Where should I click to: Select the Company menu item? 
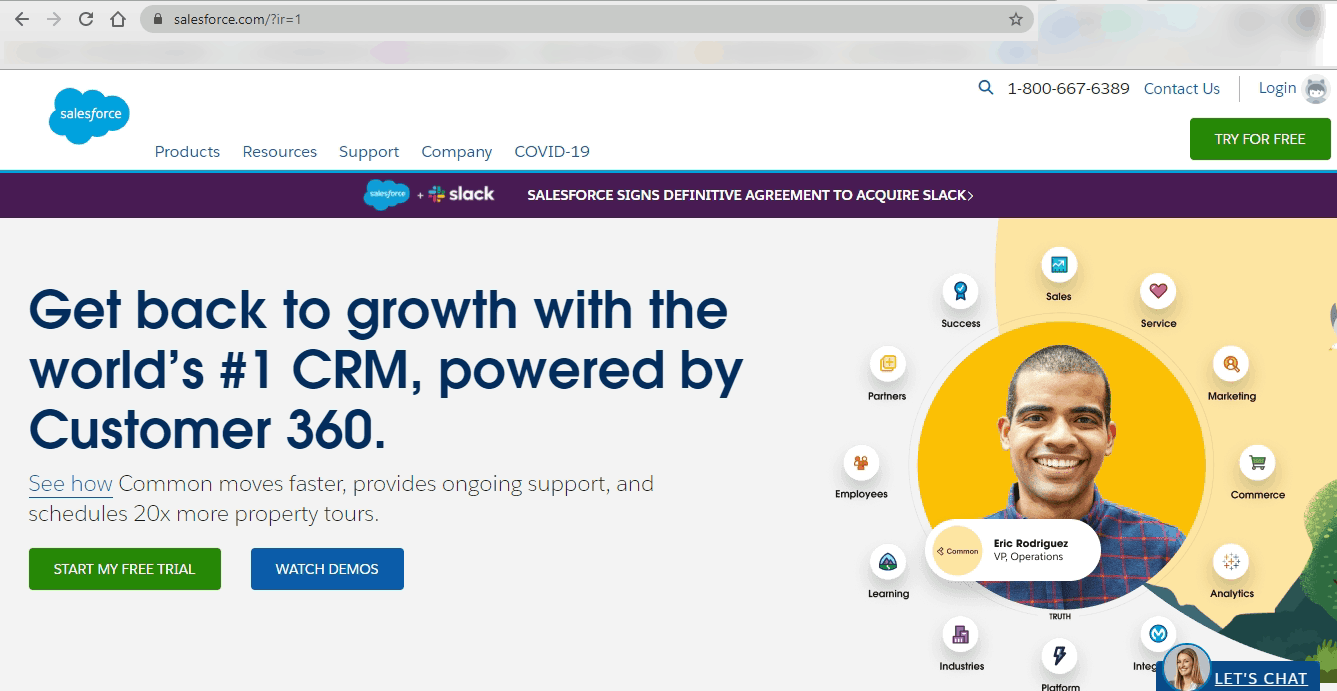456,151
